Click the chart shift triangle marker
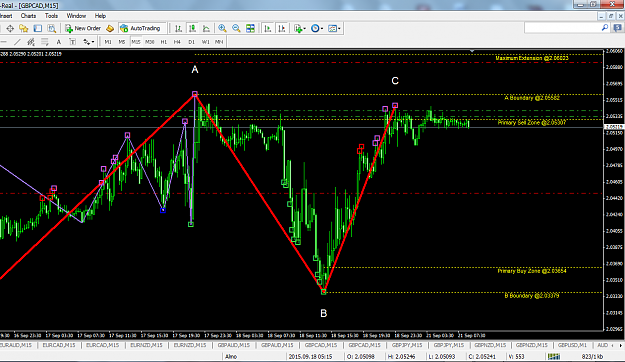625x362 pixels. coord(472,51)
